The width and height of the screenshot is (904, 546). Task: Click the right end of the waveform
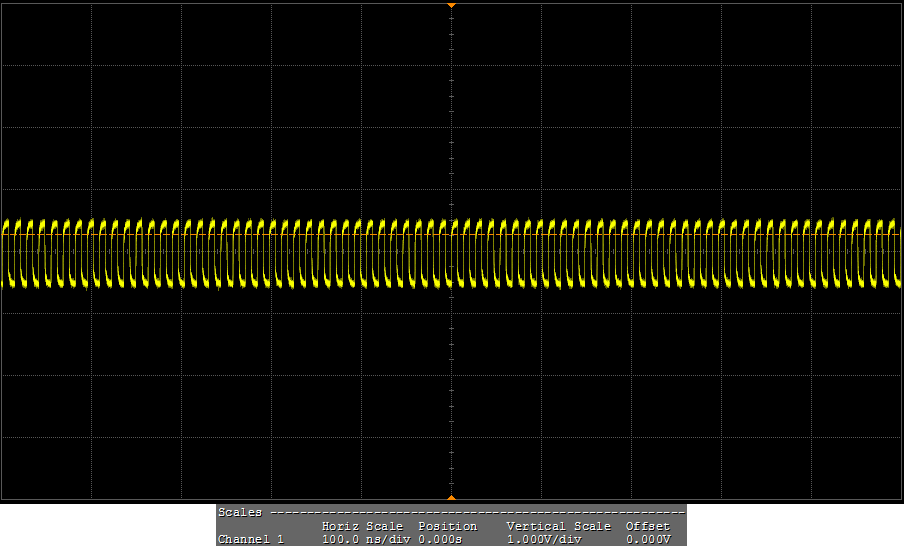896,252
